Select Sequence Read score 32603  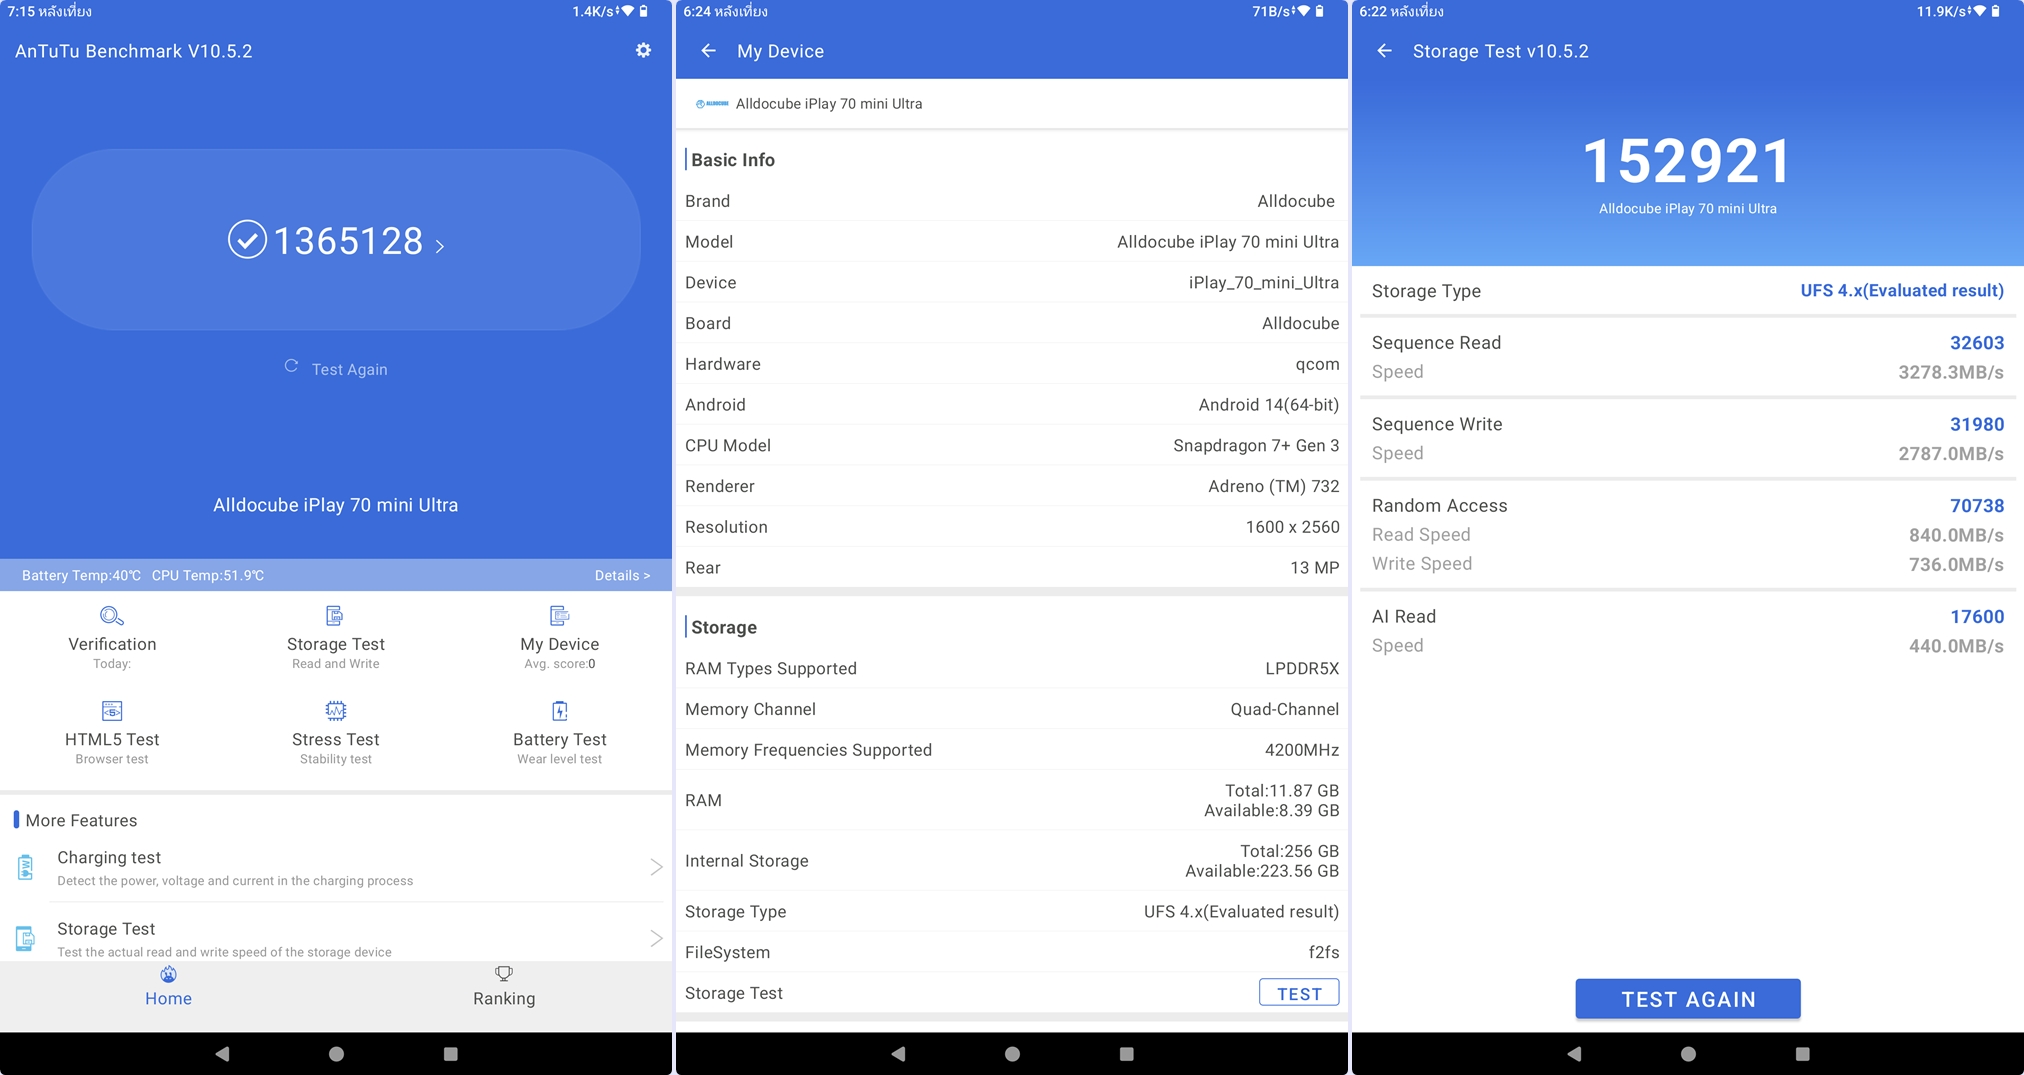(1977, 343)
